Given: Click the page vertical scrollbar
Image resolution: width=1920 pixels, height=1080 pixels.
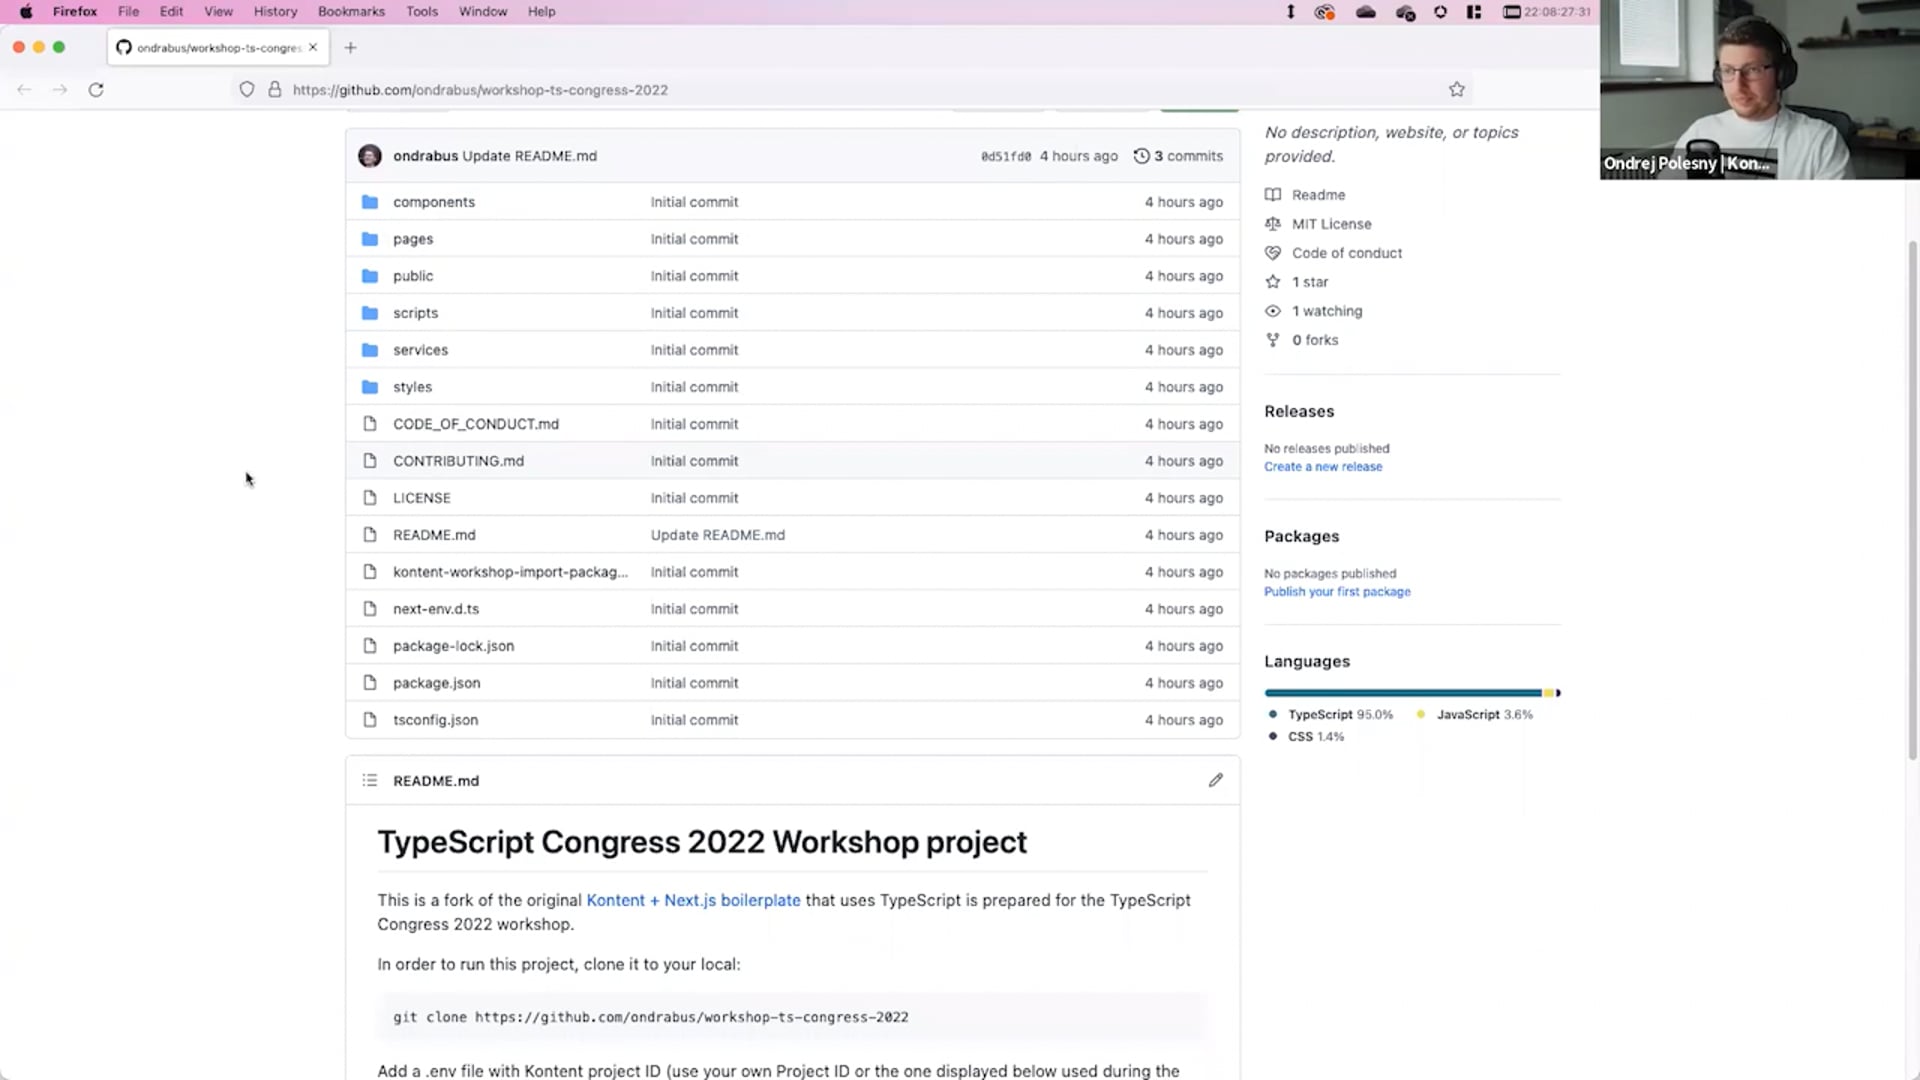Looking at the screenshot, I should [1912, 500].
